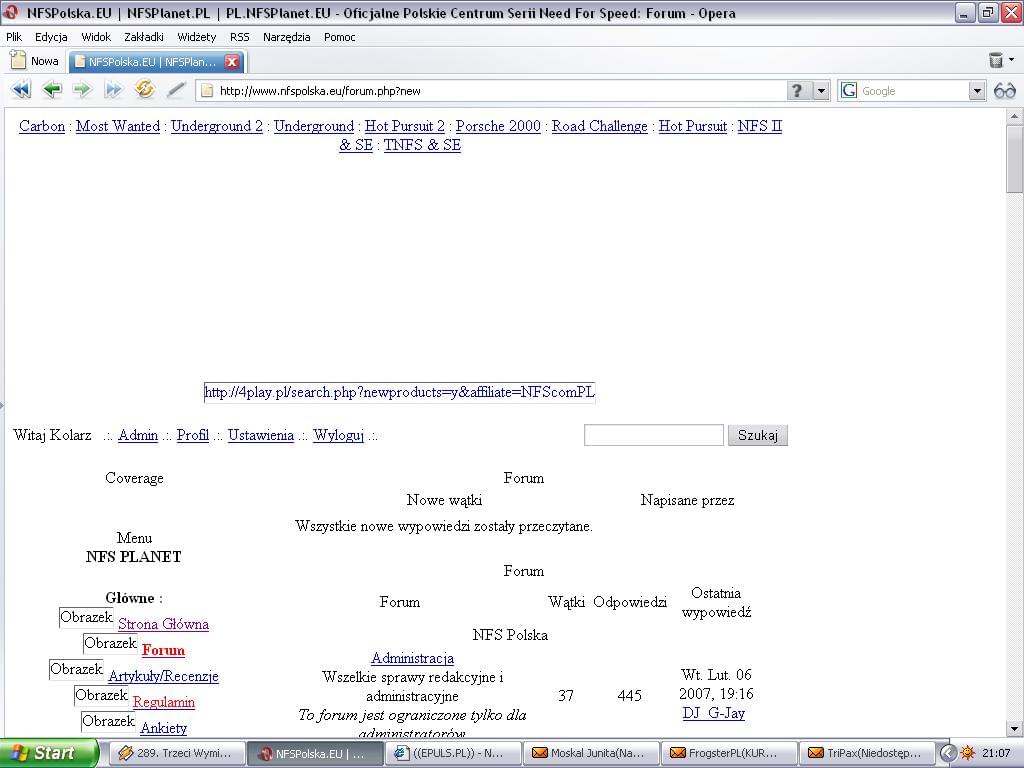Click the glasses view icon
The image size is (1024, 768).
[x=1004, y=90]
